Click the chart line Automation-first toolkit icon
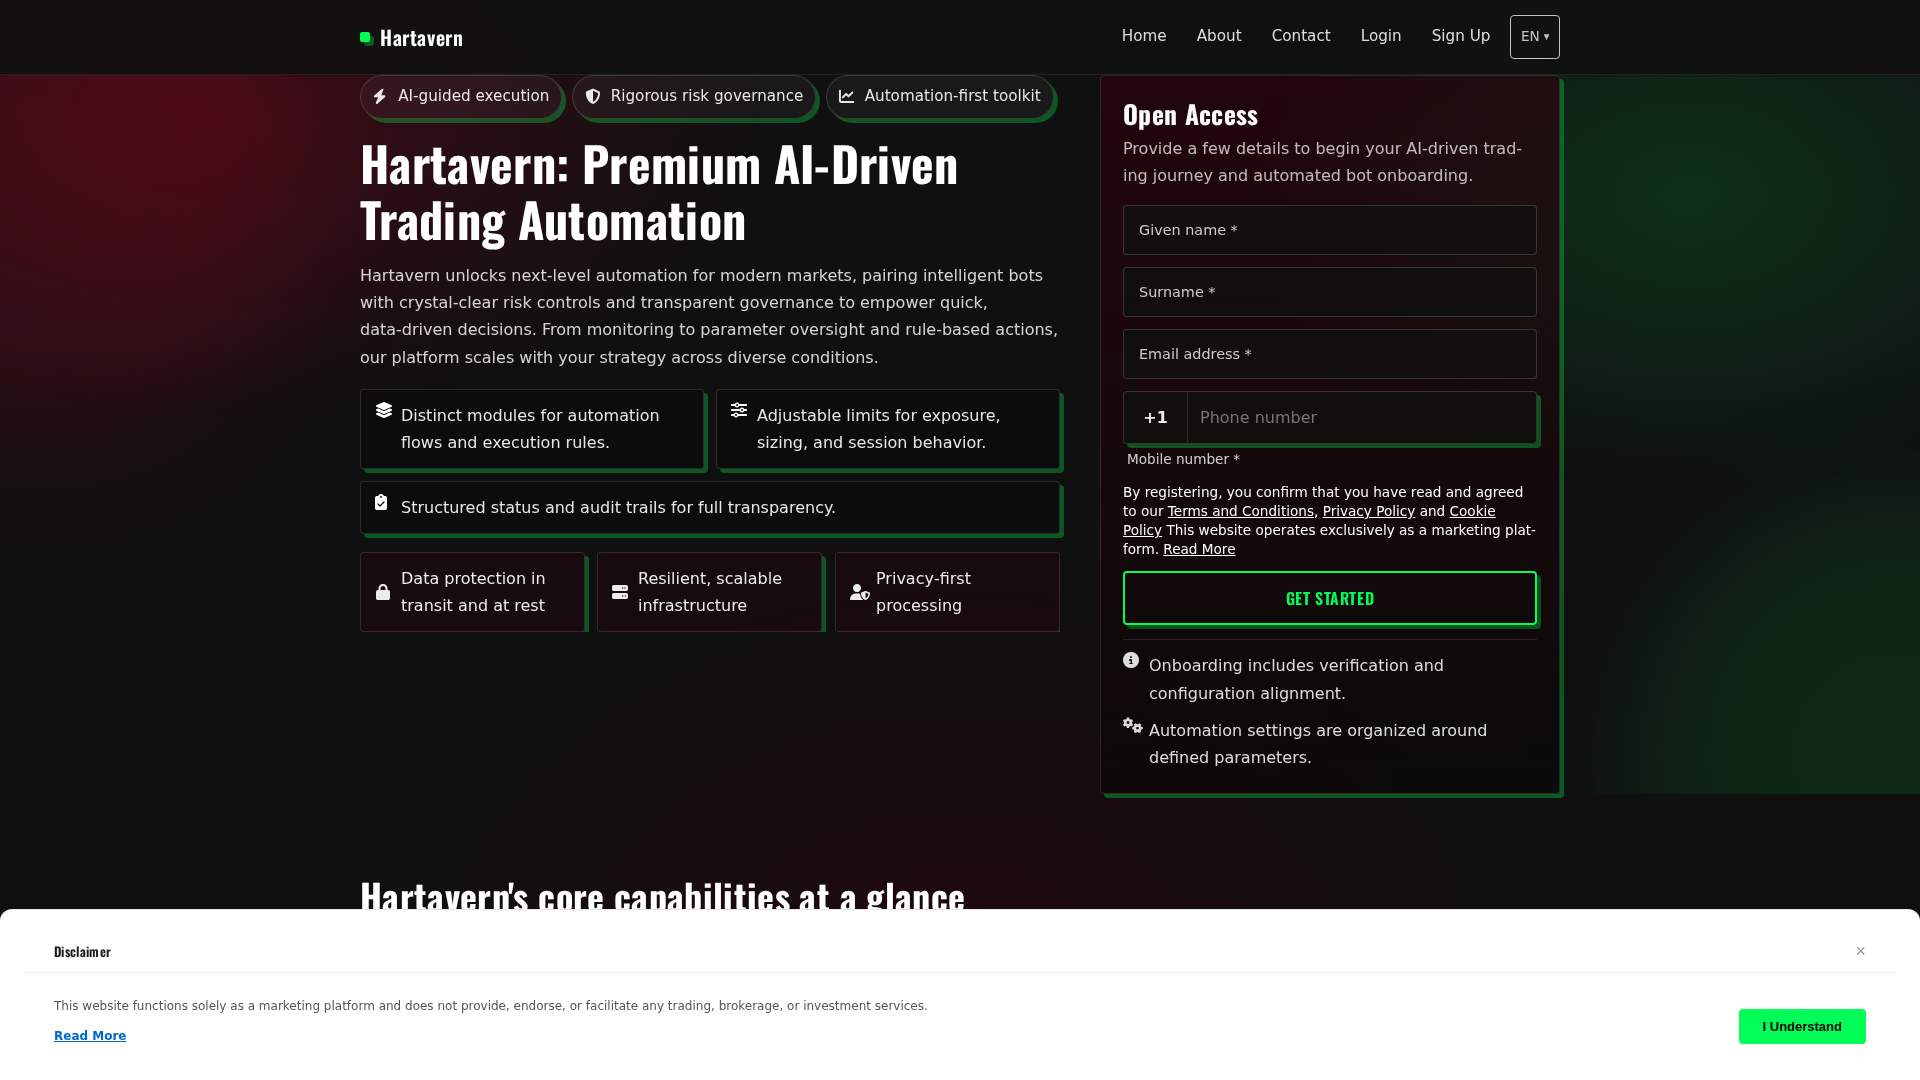 point(847,96)
